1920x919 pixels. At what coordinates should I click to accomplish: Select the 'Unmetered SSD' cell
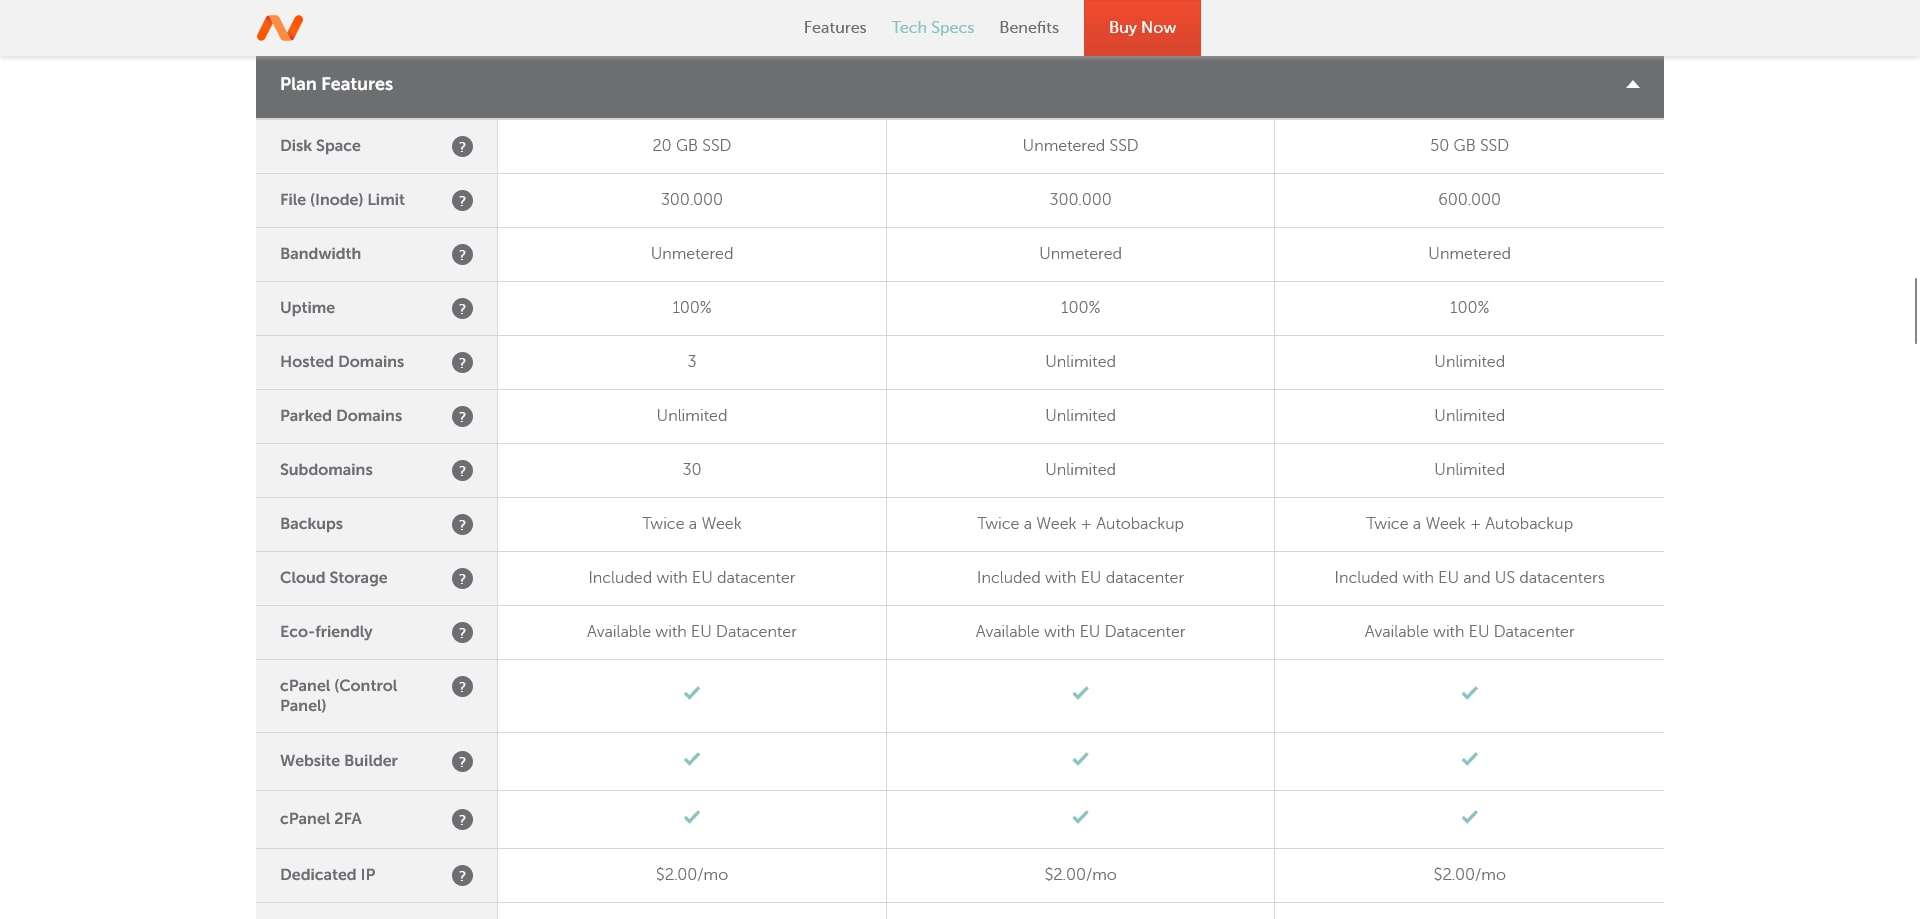[x=1080, y=145]
